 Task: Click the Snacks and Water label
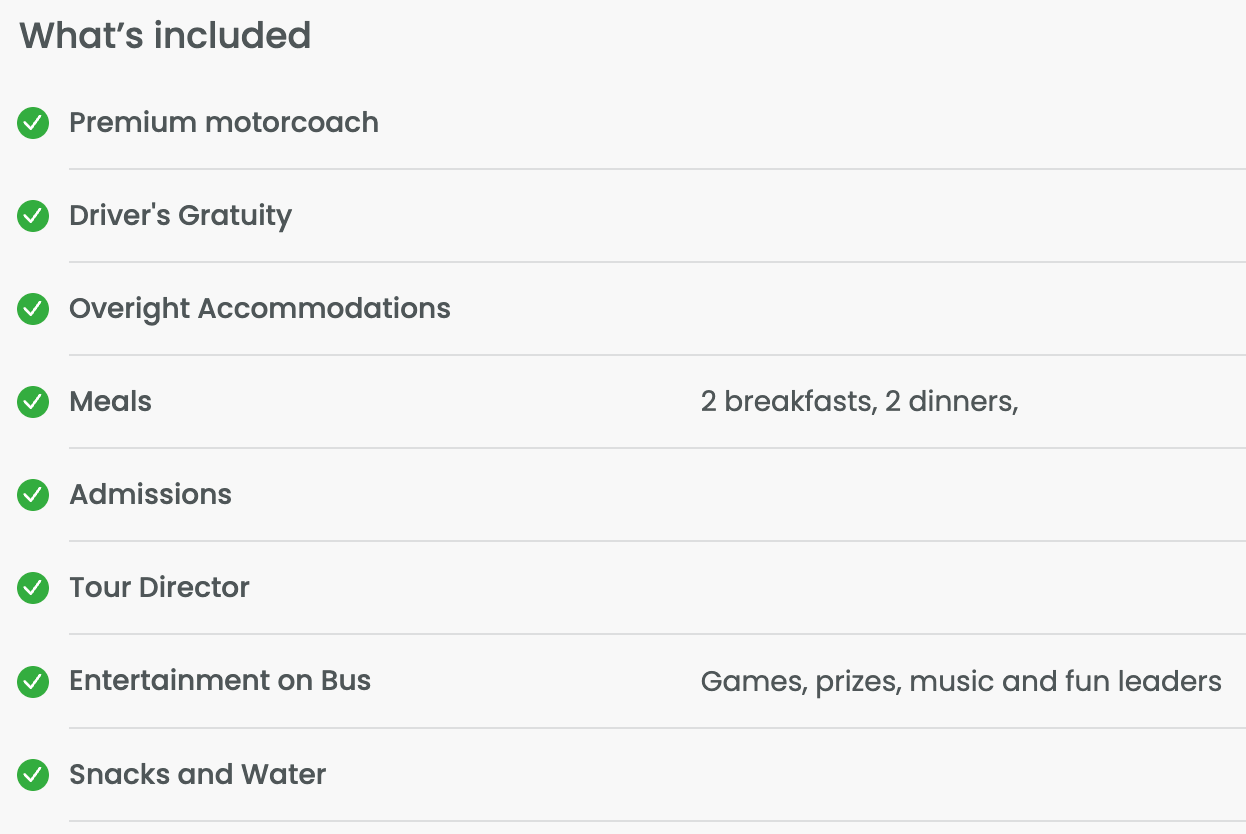coord(197,775)
